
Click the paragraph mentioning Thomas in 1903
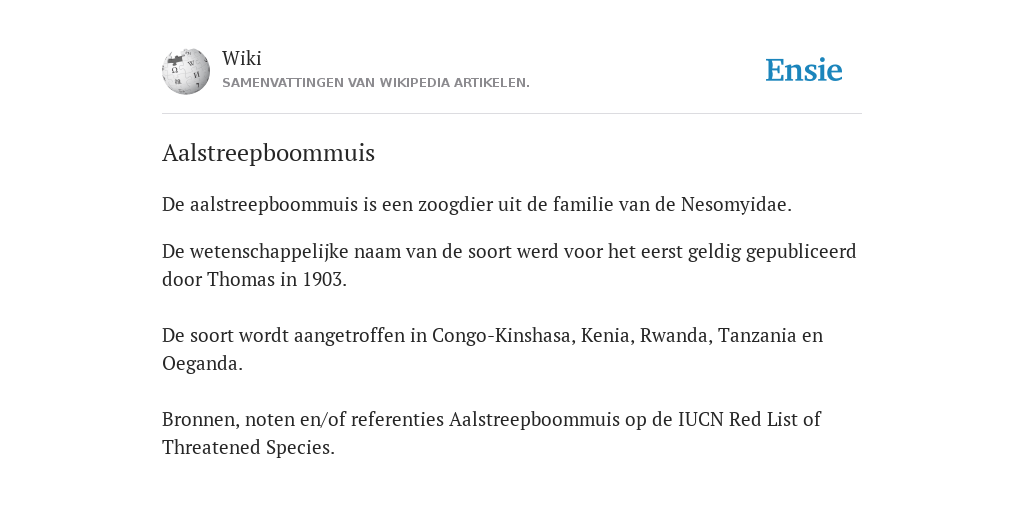pyautogui.click(x=509, y=265)
